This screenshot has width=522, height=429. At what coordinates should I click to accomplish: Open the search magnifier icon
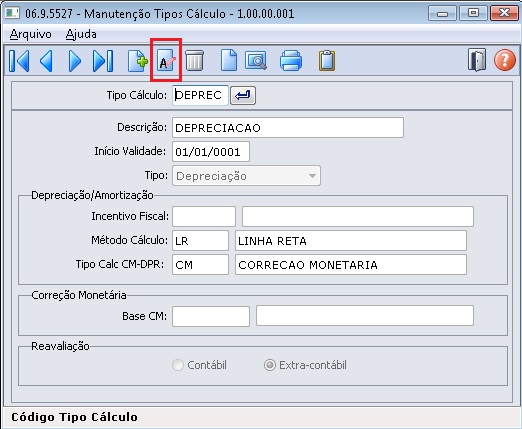[x=256, y=60]
